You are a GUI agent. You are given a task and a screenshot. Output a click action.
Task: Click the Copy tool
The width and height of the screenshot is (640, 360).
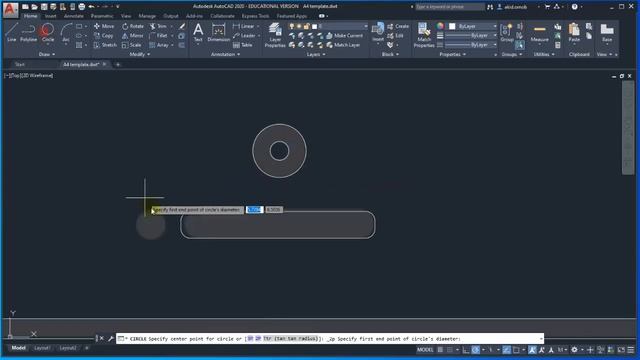pos(104,36)
